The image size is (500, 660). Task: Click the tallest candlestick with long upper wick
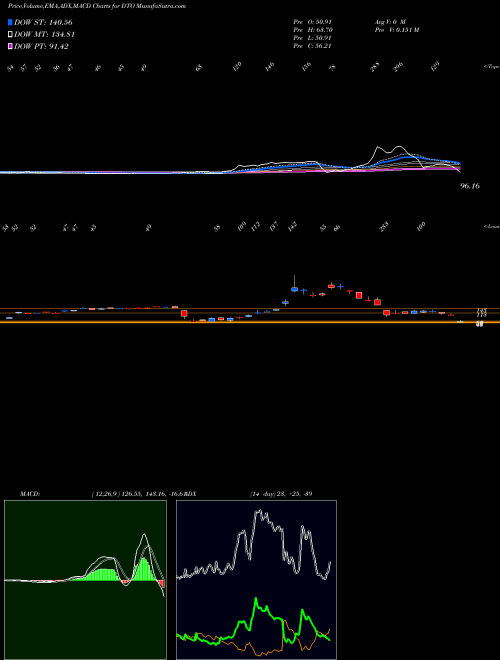[x=295, y=283]
